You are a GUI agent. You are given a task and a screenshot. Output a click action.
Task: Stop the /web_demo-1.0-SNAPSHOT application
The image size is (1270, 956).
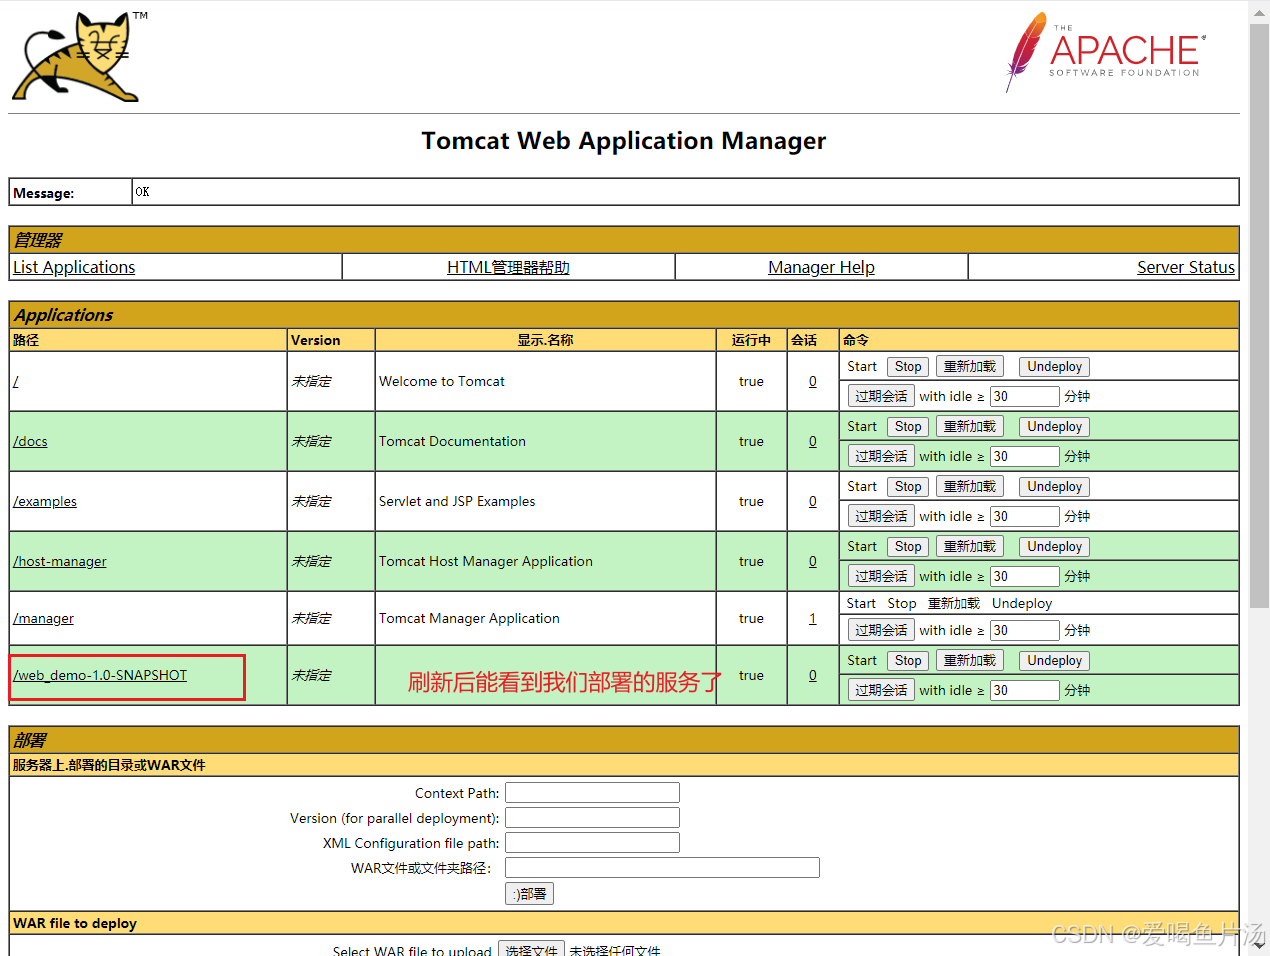click(908, 661)
